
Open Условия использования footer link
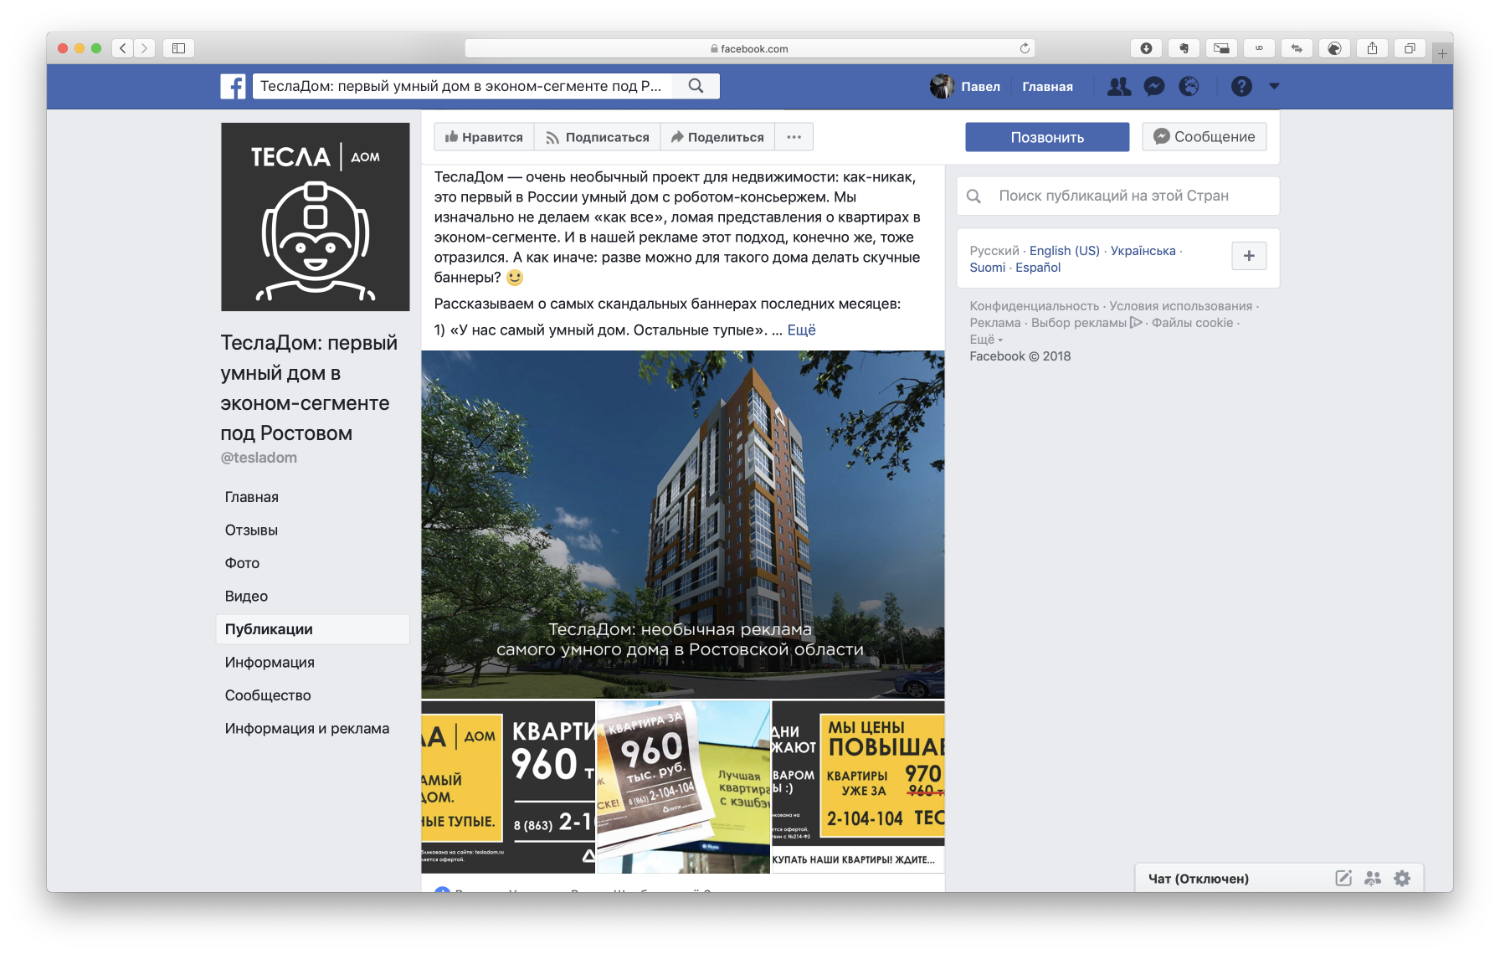(x=1181, y=306)
